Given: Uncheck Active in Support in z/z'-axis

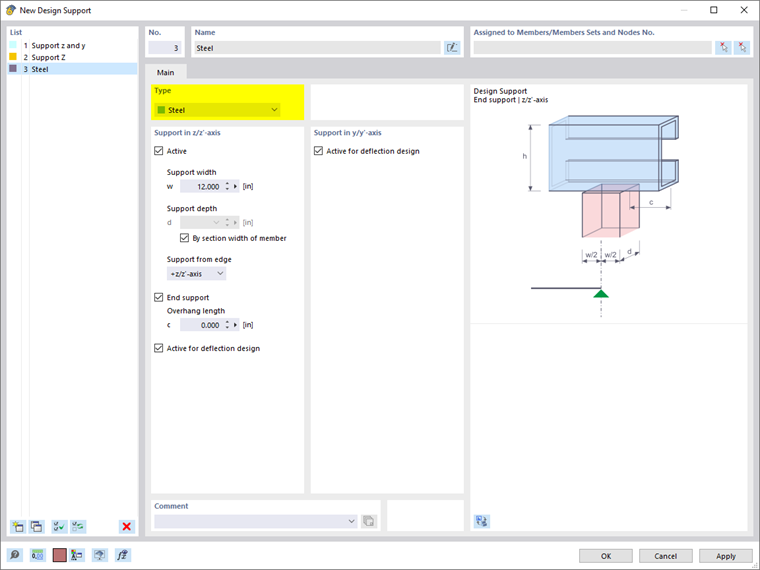Looking at the screenshot, I should pyautogui.click(x=158, y=151).
